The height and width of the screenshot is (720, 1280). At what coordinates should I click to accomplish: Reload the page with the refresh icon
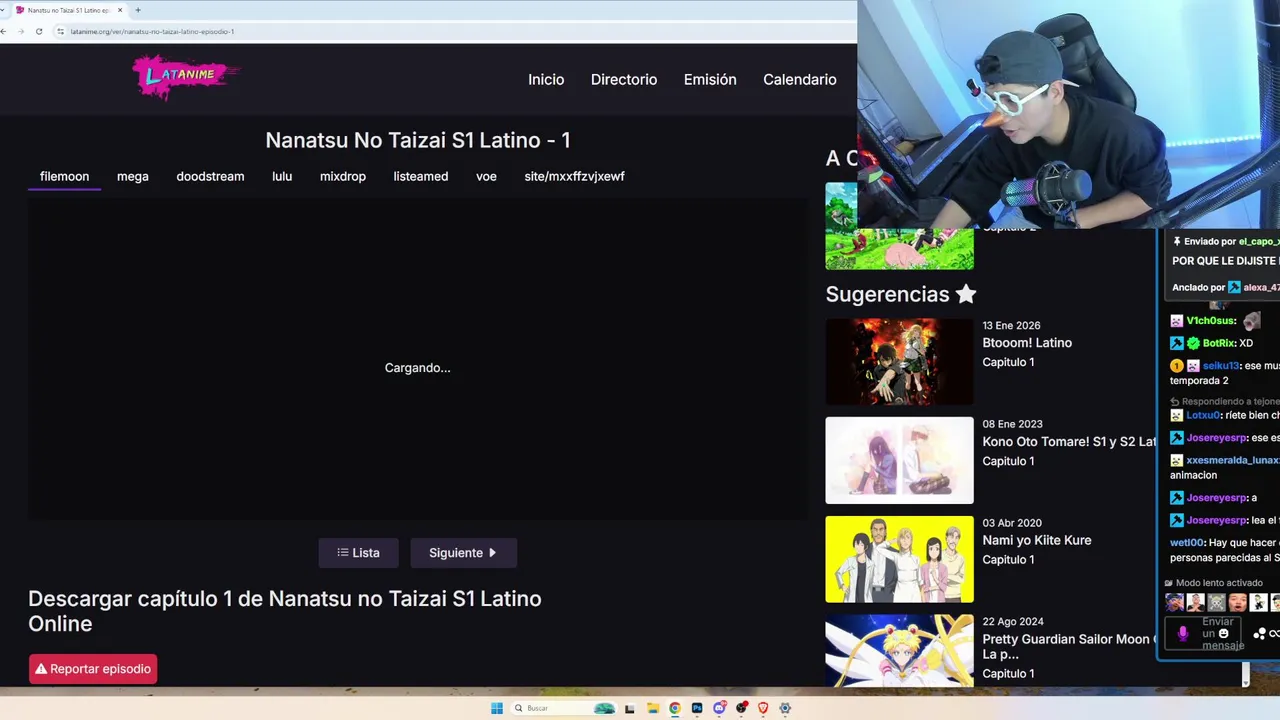click(x=39, y=32)
